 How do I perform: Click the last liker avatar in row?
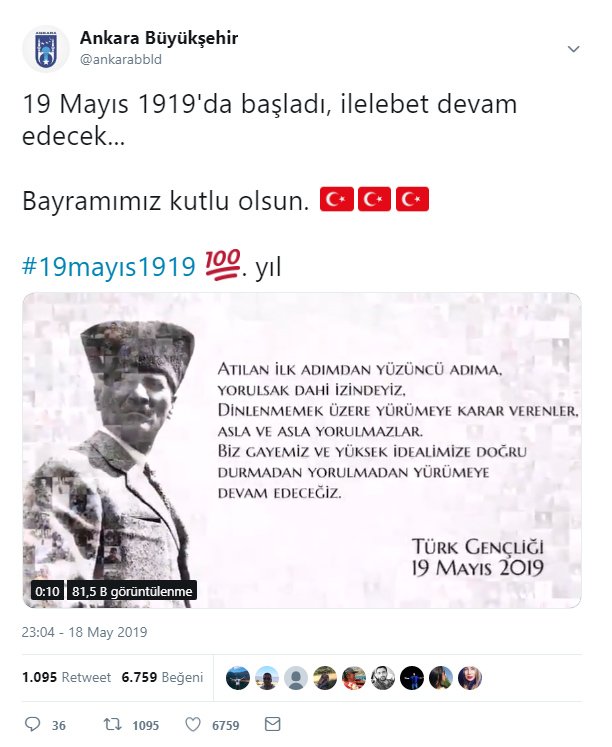coord(470,678)
